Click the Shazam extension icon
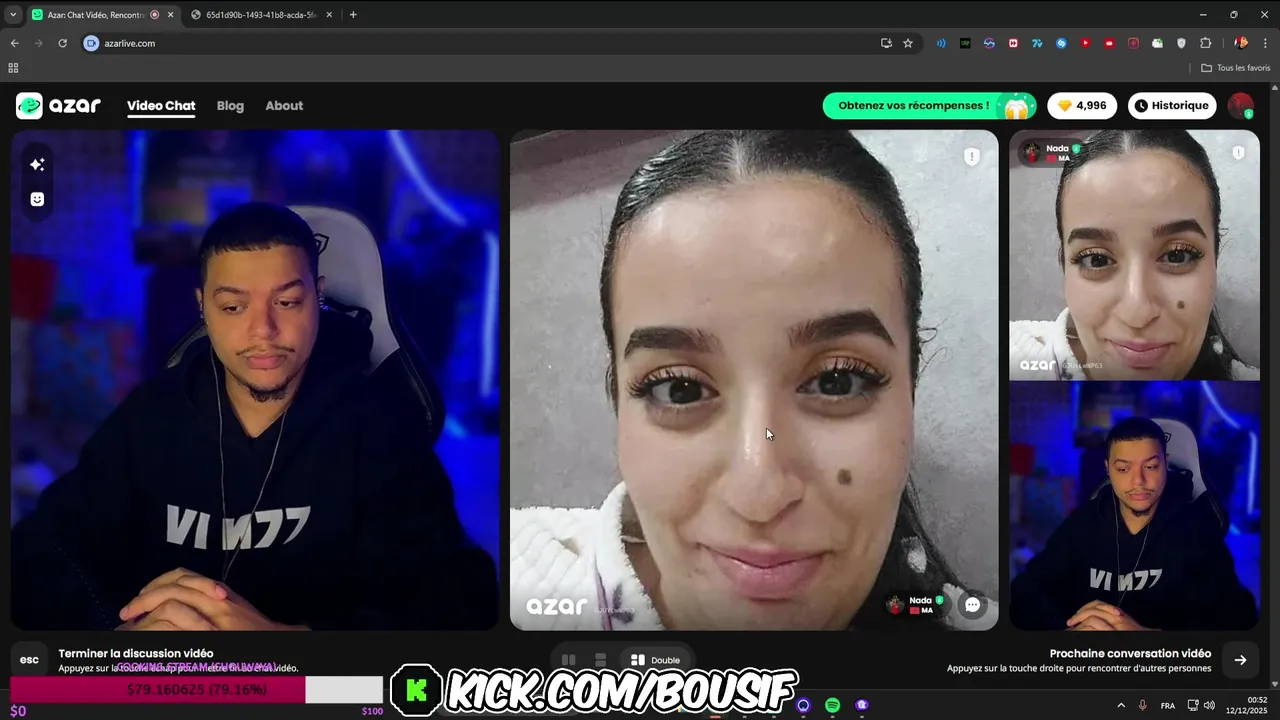This screenshot has width=1280, height=720. 1061,43
